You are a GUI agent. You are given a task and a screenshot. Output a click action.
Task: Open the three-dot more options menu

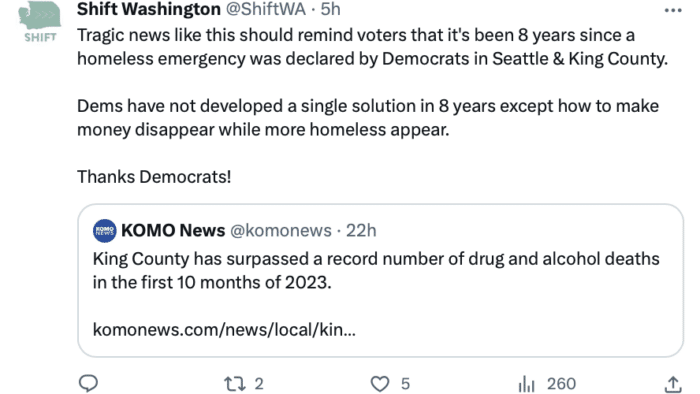point(673,10)
